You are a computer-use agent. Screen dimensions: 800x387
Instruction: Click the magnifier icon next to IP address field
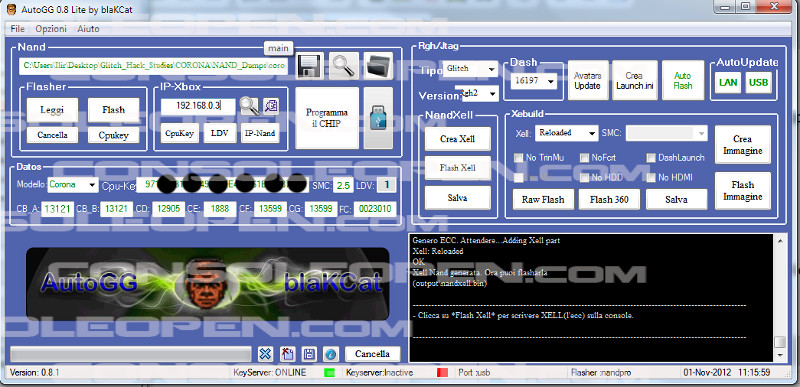(x=249, y=106)
